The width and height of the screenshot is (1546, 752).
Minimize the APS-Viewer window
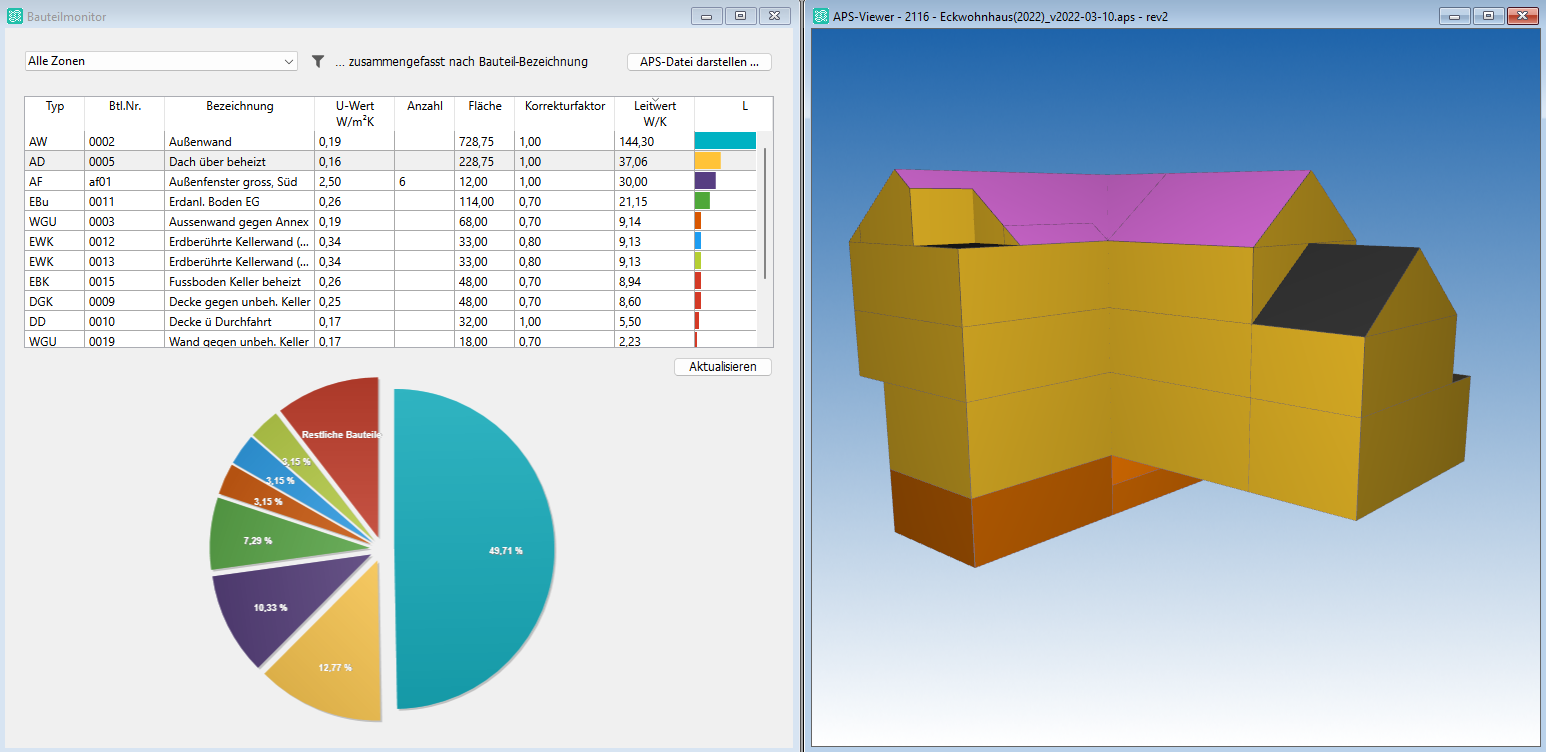[1454, 16]
